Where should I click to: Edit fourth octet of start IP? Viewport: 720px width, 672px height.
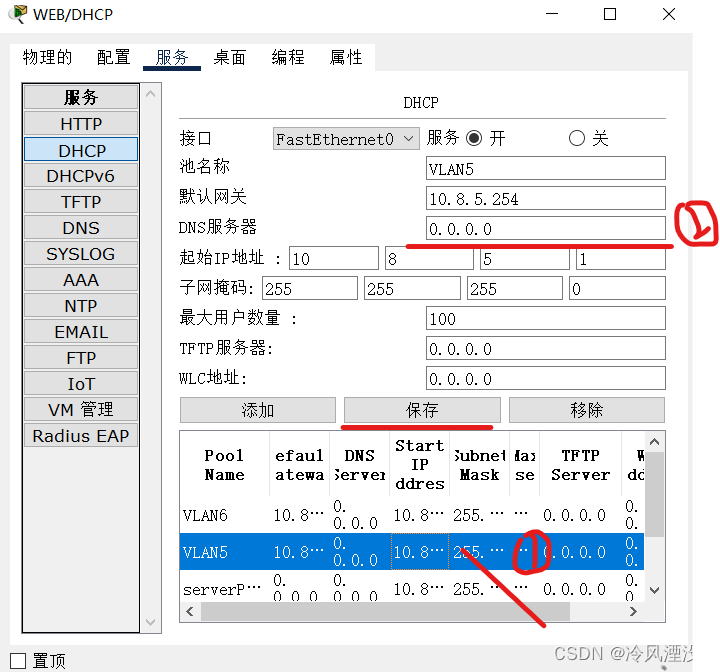621,259
